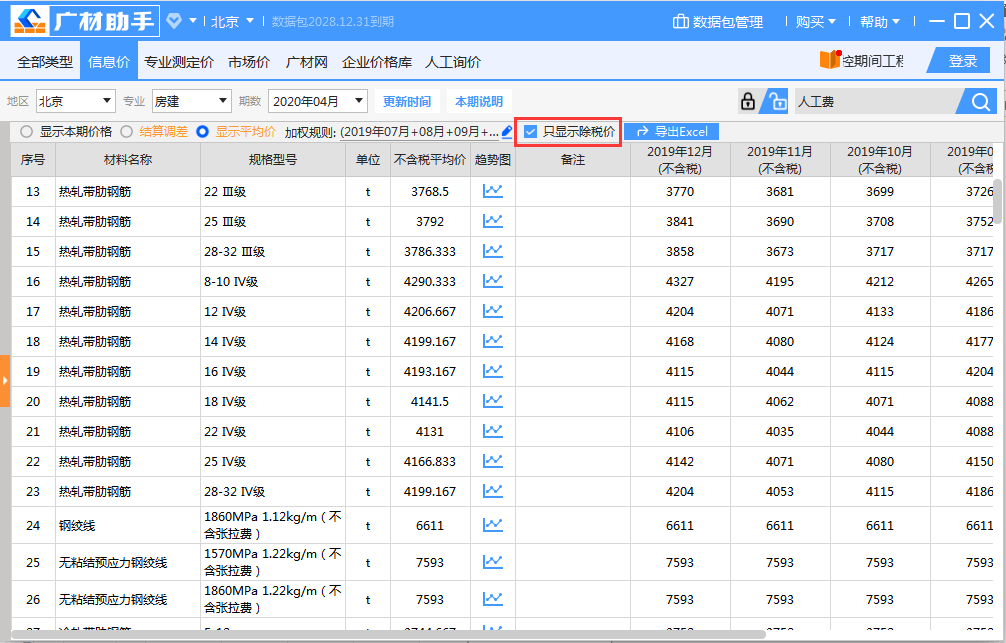Open the 期数 2020年04月 dropdown

318,101
